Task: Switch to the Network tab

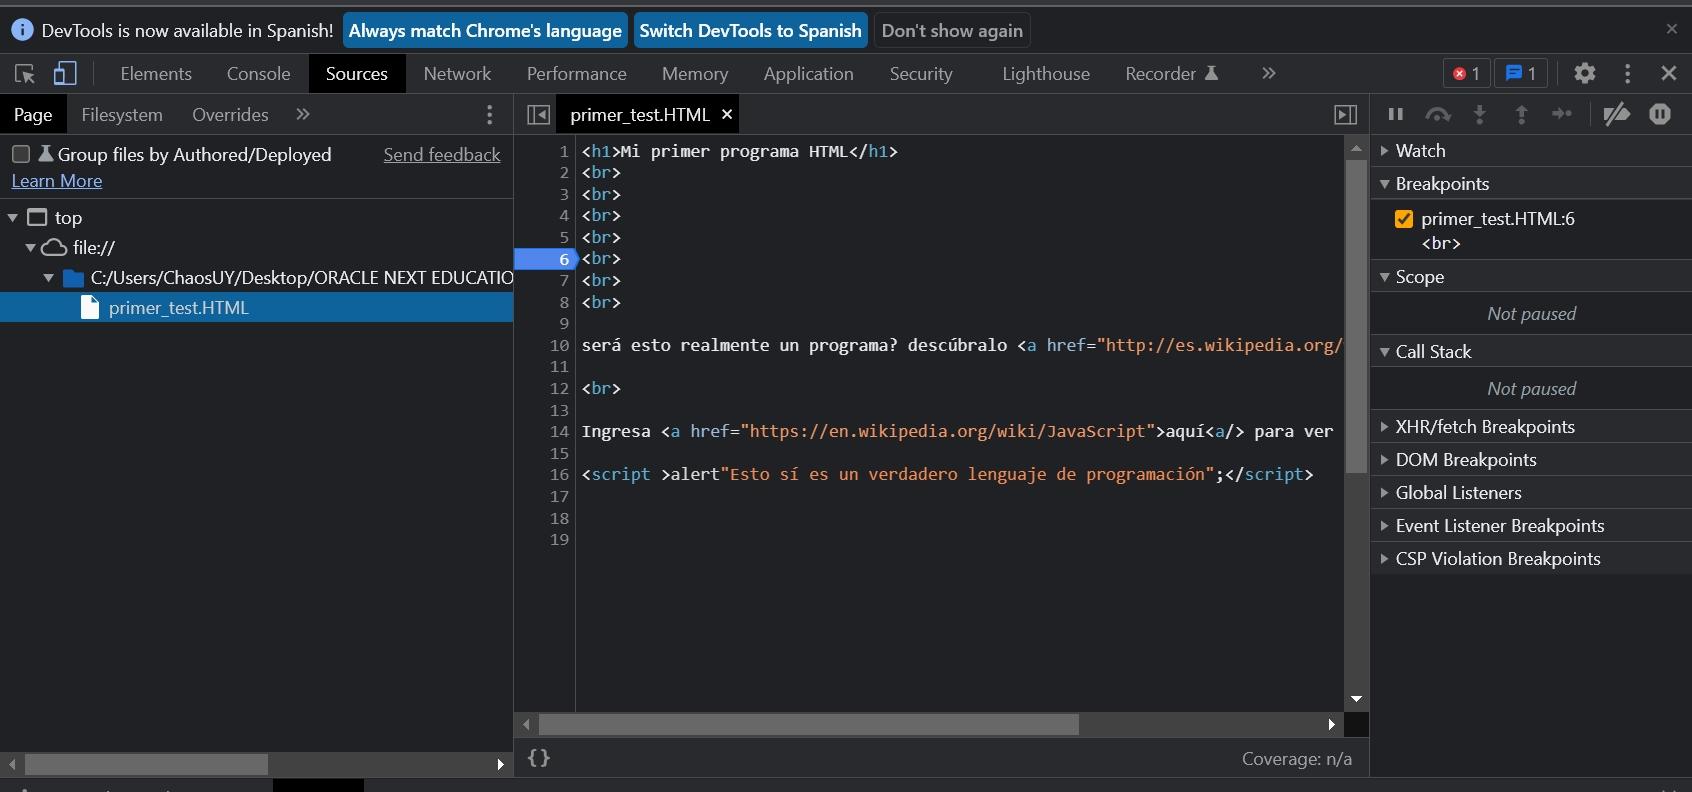Action: (457, 73)
